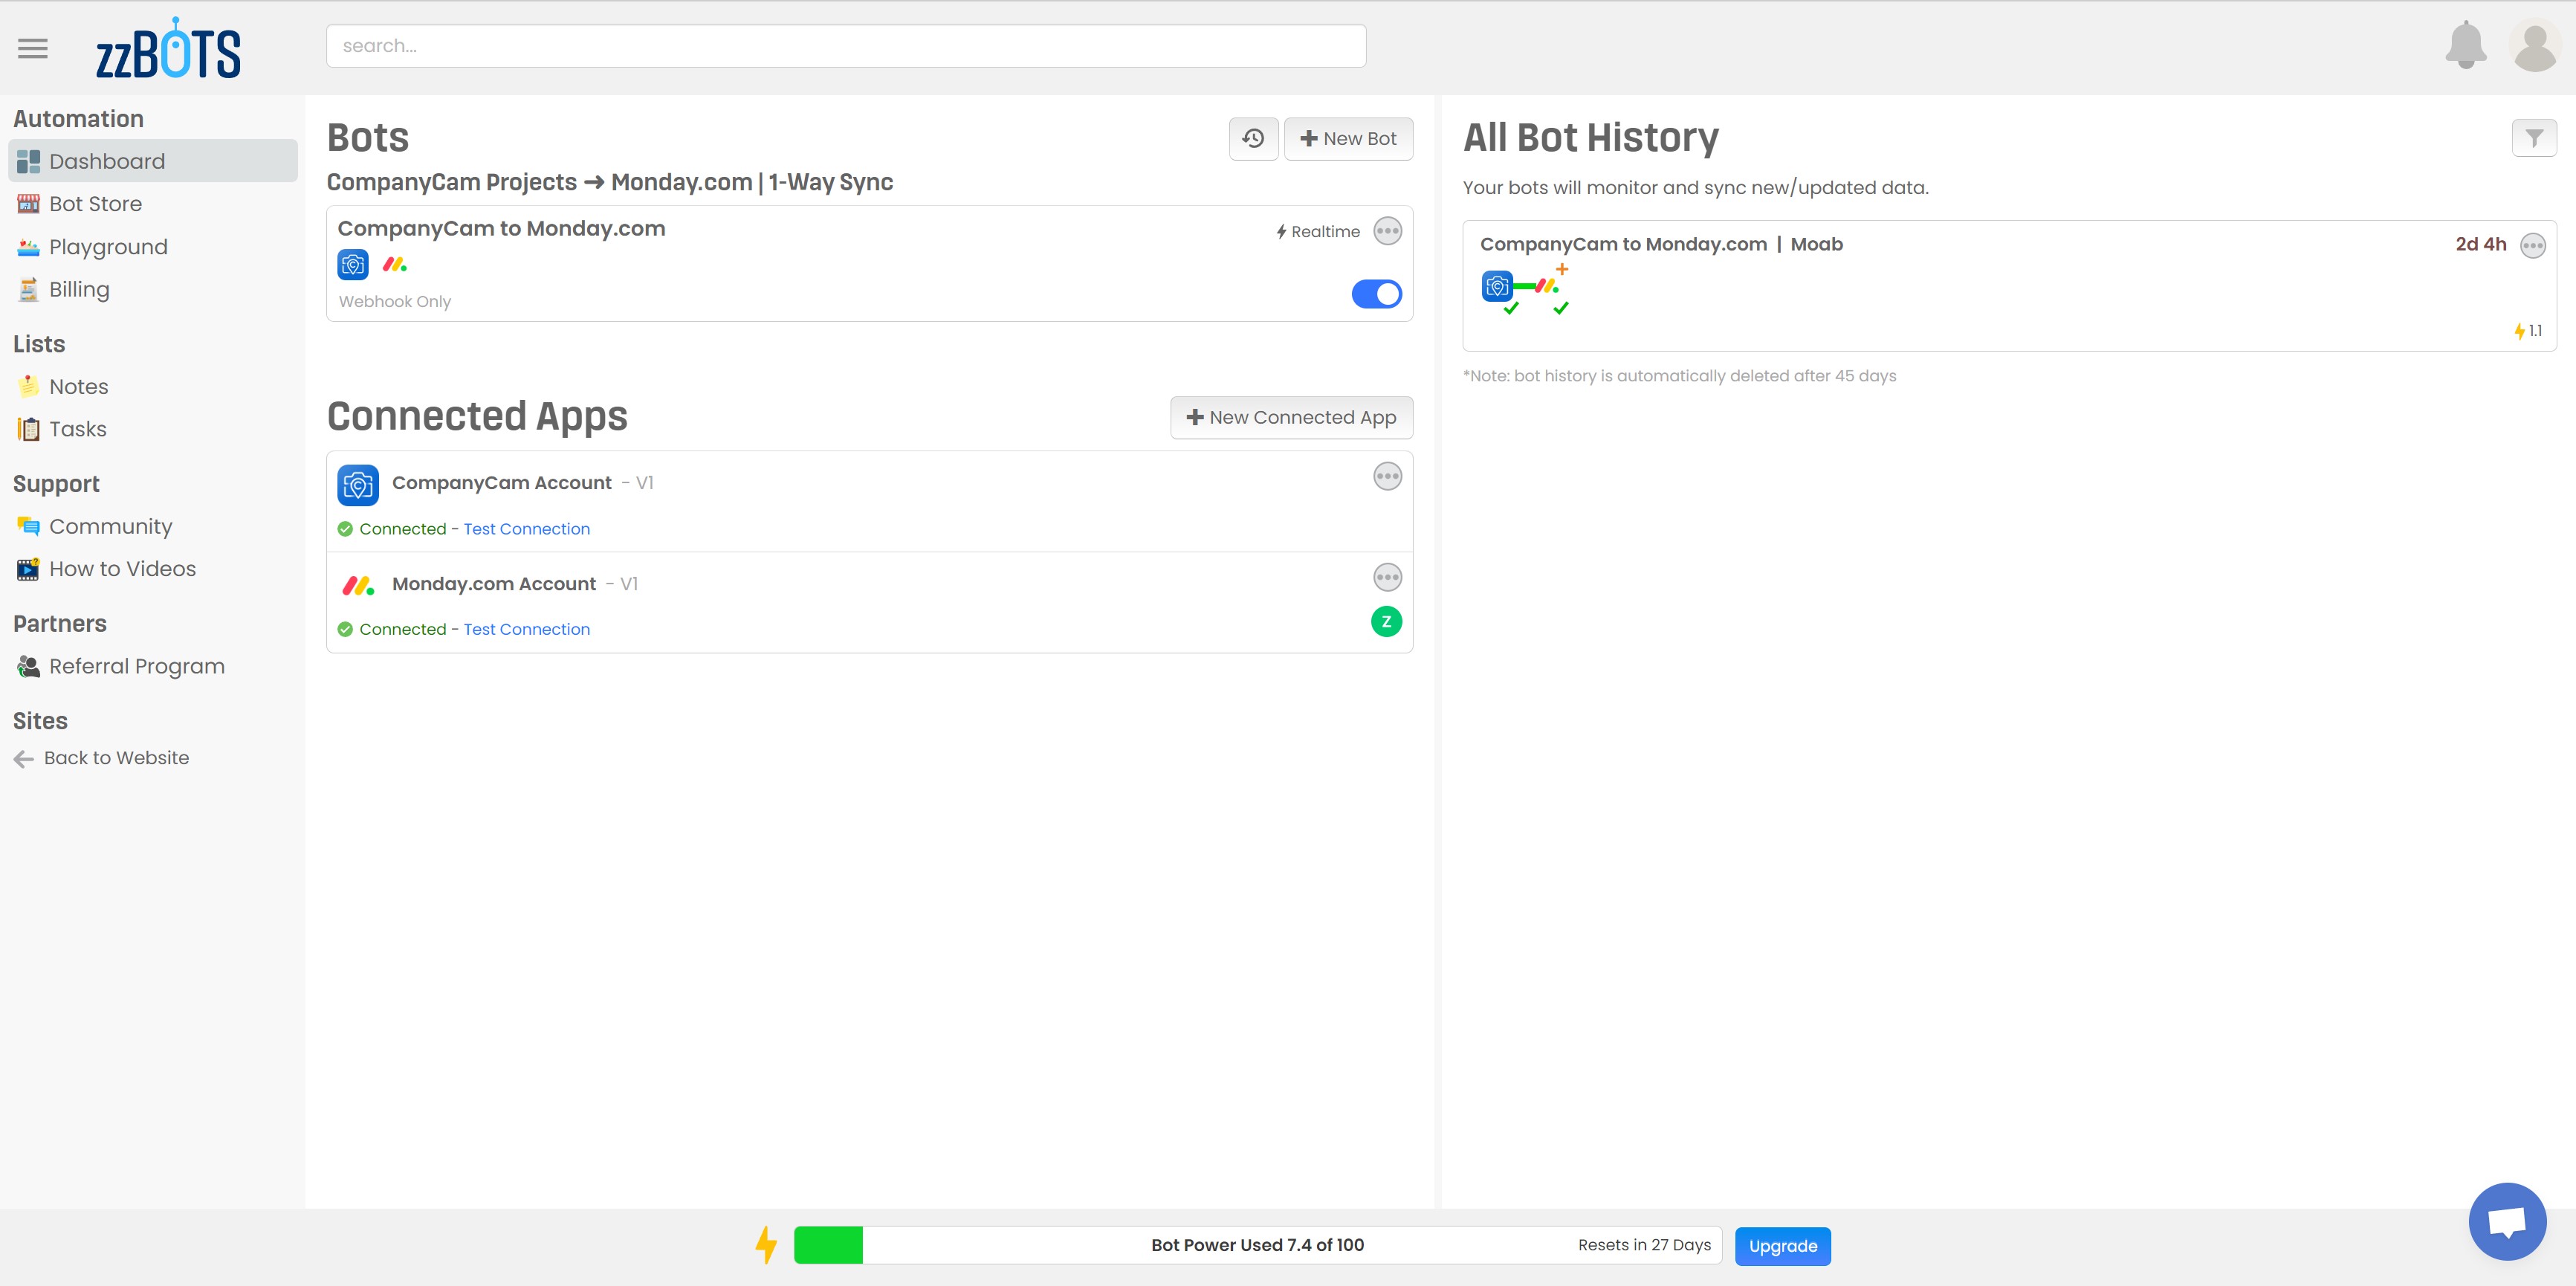2576x1286 pixels.
Task: Click Test Connection for CompanyCam Account
Action: [x=526, y=529]
